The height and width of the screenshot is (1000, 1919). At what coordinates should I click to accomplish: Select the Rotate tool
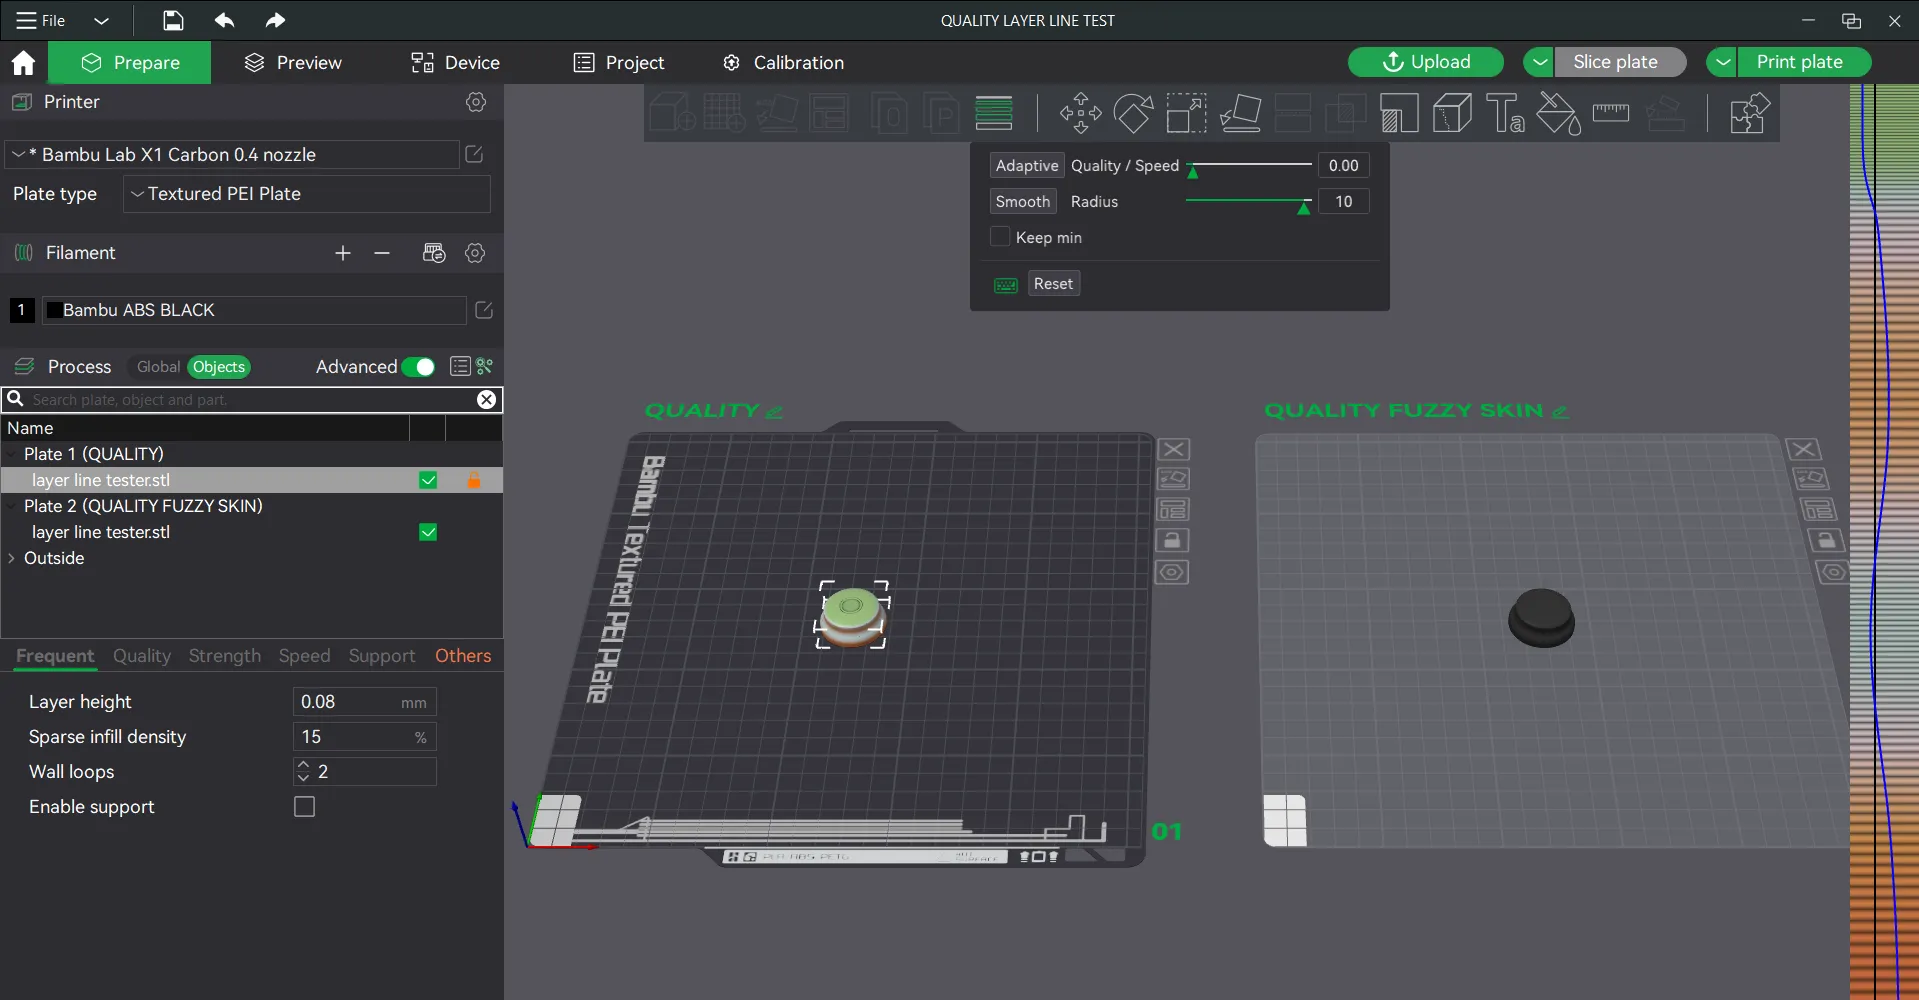tap(1133, 113)
